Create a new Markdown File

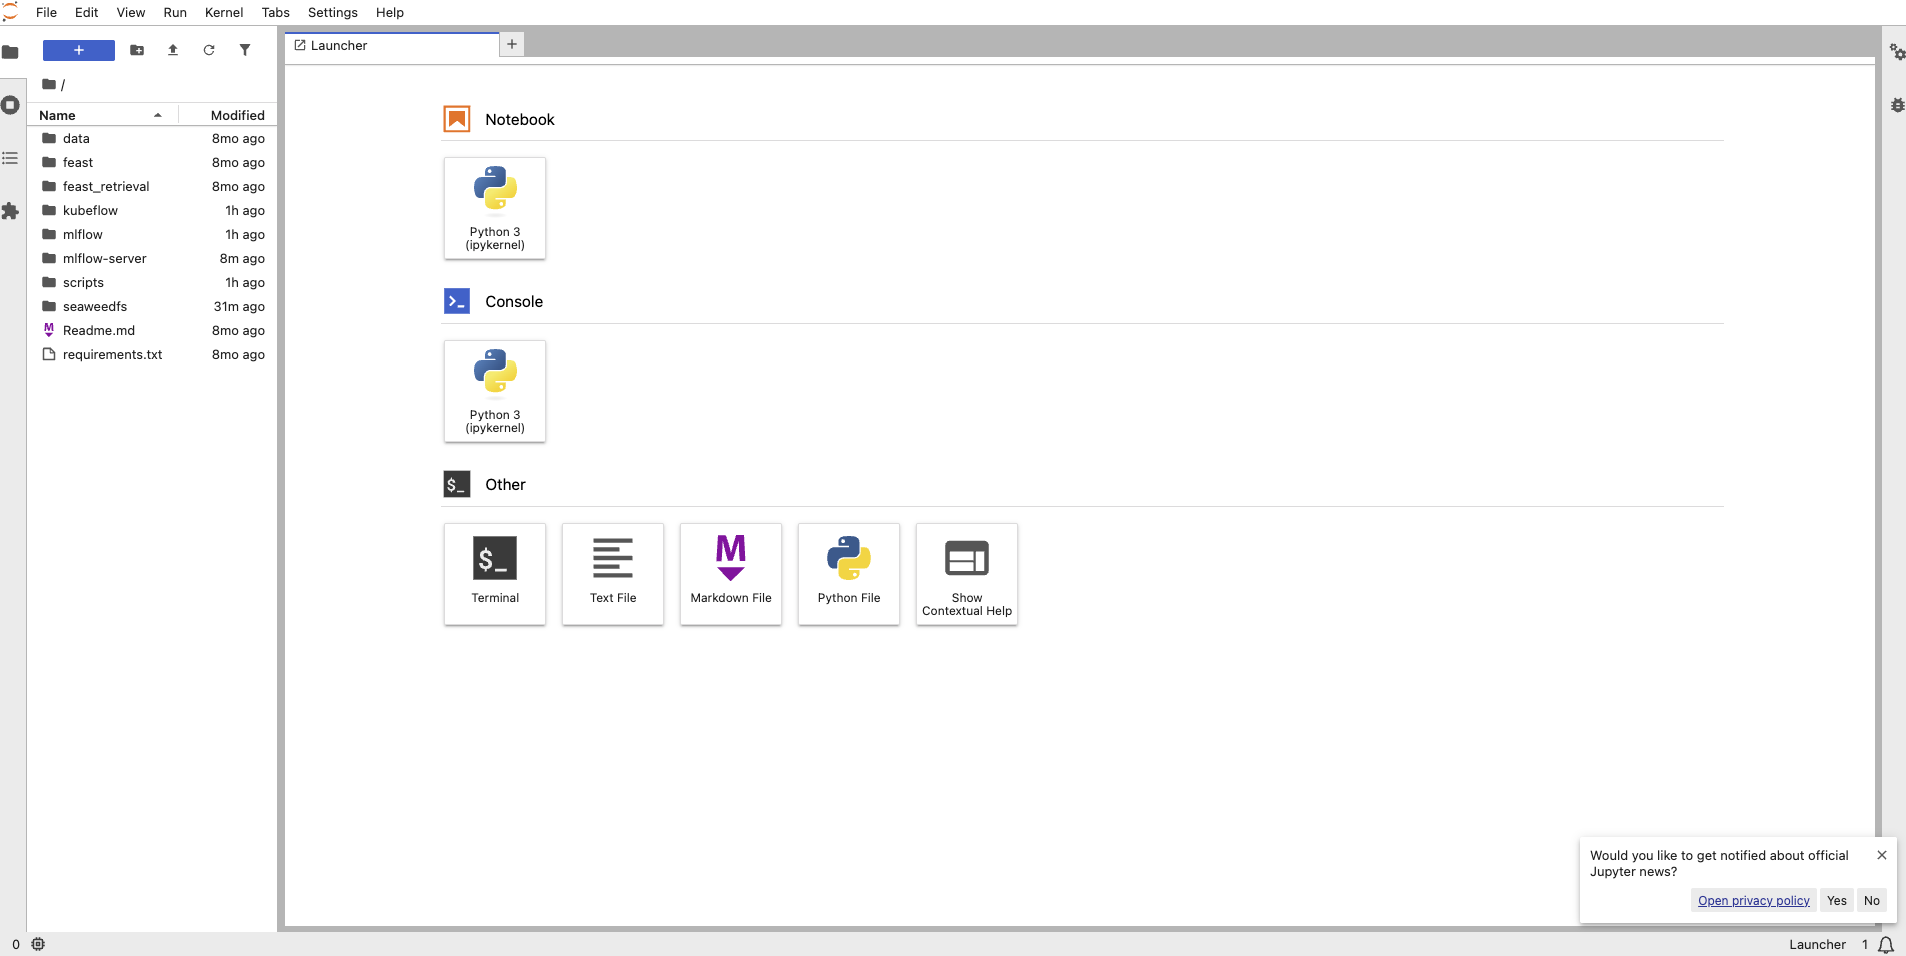(731, 574)
